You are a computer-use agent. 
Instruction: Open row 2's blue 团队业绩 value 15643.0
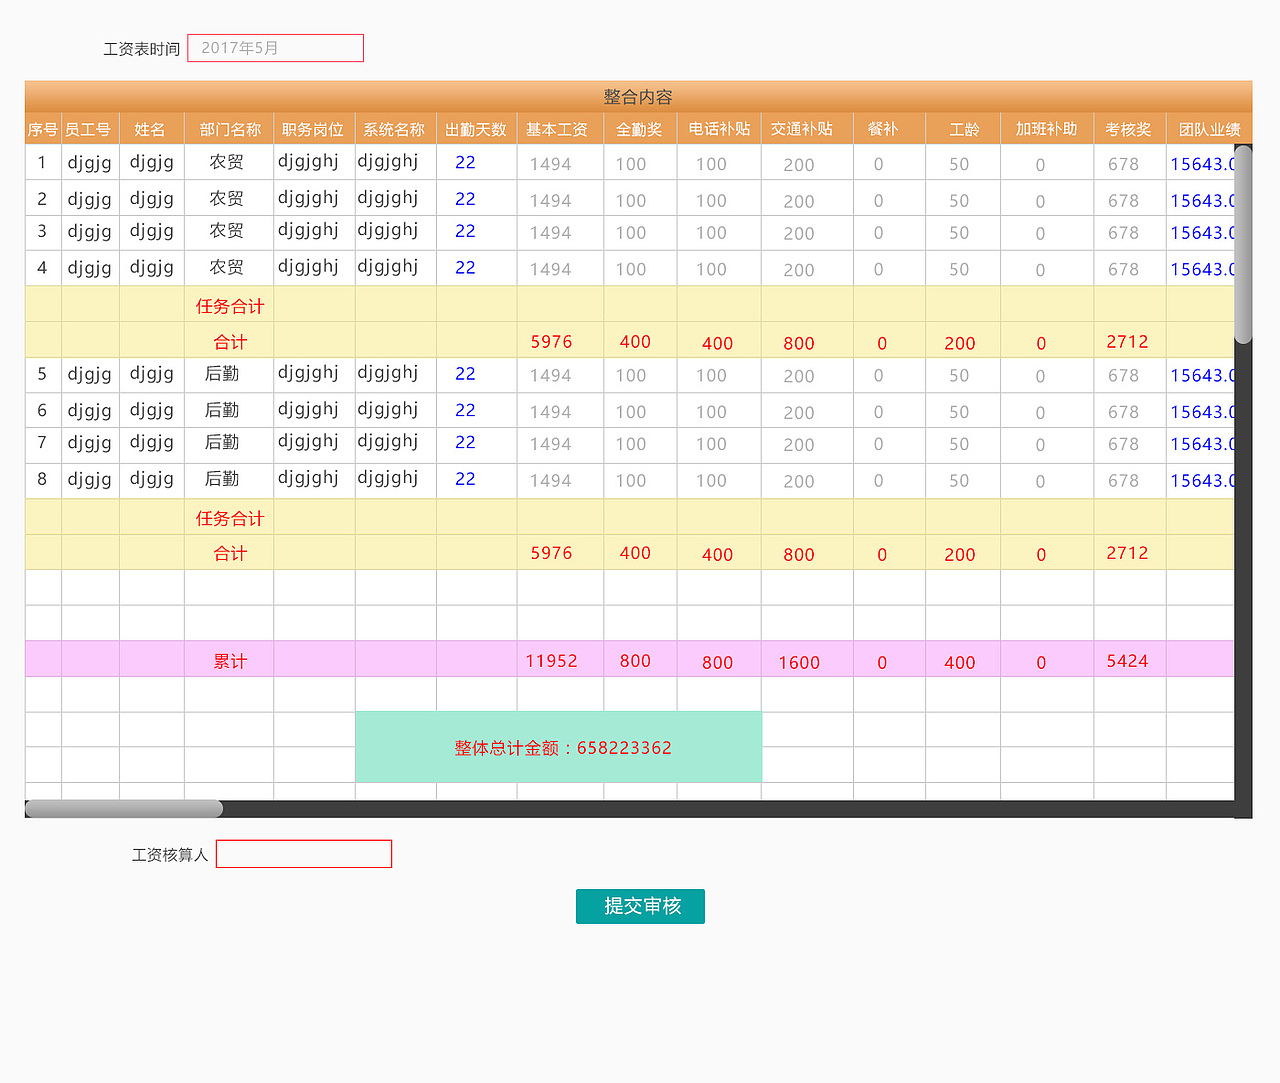pos(1202,201)
